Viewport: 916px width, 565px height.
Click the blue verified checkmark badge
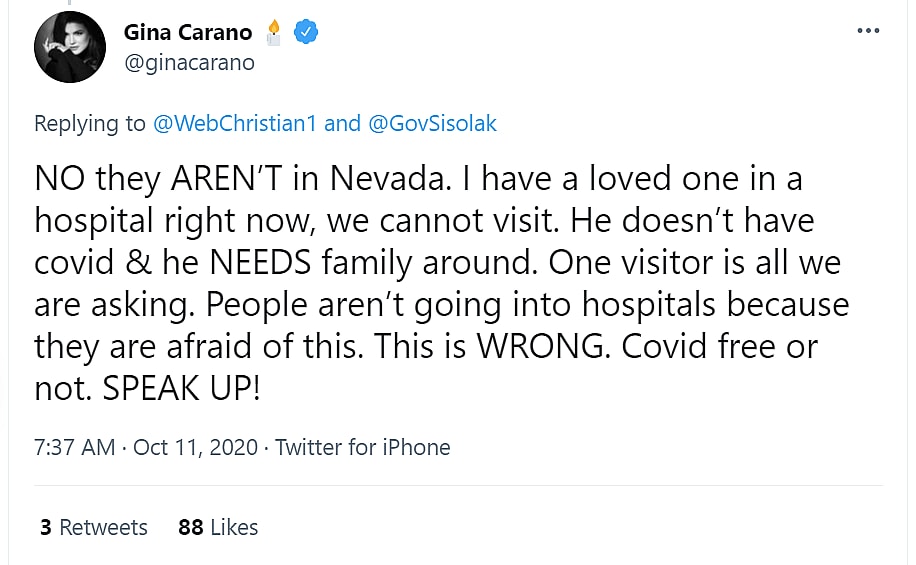tap(306, 33)
